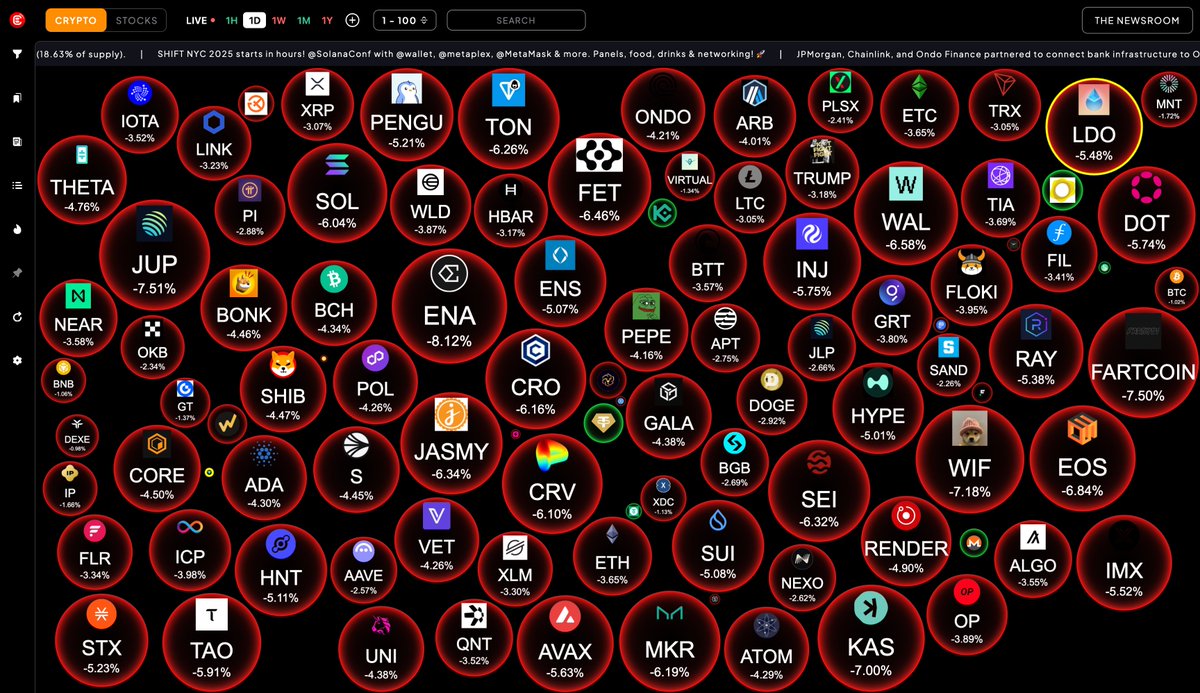The image size is (1200, 693).
Task: Select the 1D timeframe tab
Action: click(x=255, y=20)
